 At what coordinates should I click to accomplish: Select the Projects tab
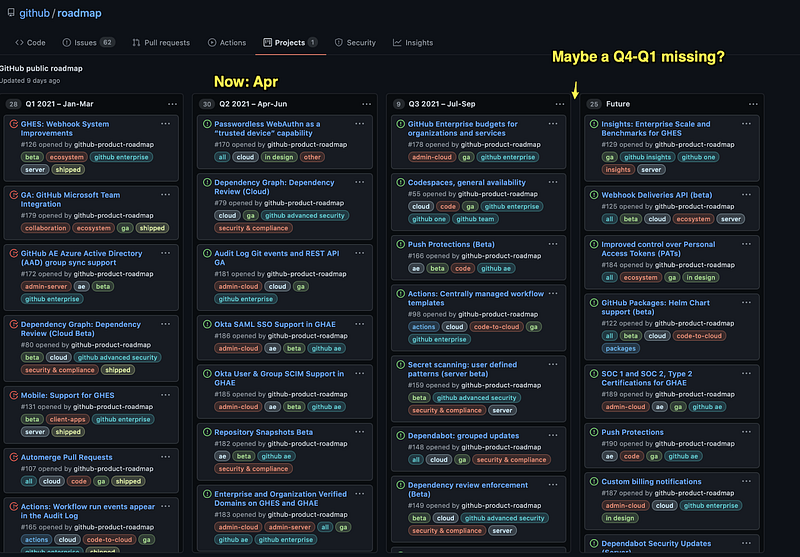pos(290,43)
